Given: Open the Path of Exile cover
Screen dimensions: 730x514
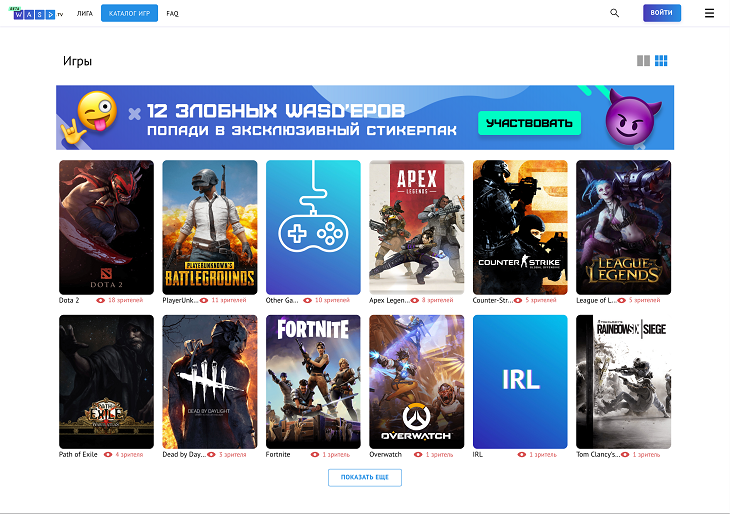Looking at the screenshot, I should pyautogui.click(x=106, y=382).
